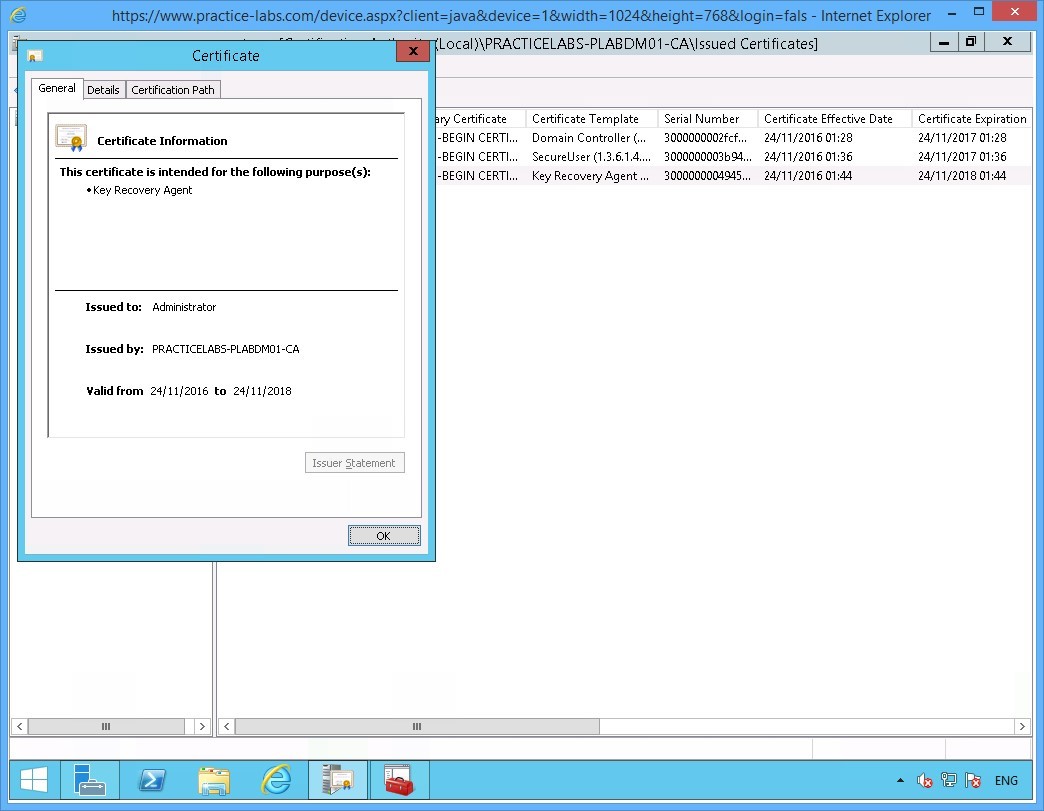Switch to the Details tab
The image size is (1044, 811).
tap(103, 89)
